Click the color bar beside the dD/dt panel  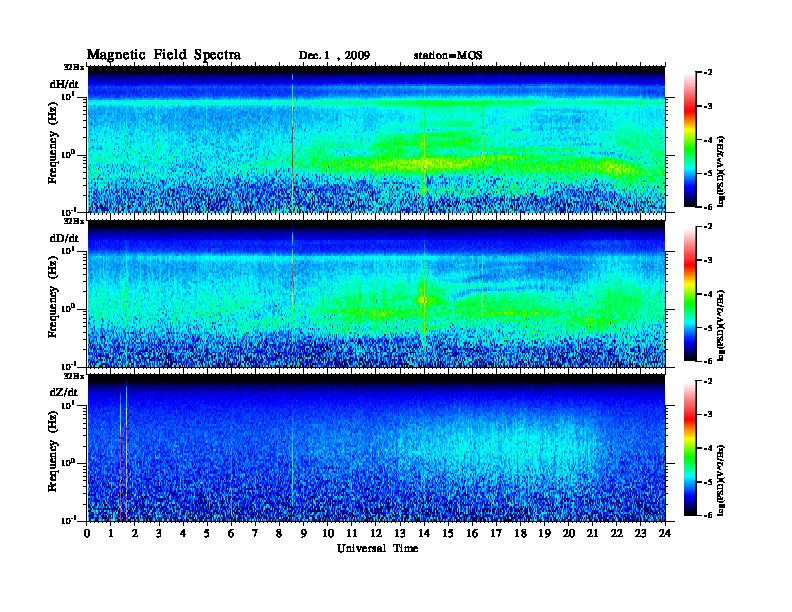[x=690, y=293]
